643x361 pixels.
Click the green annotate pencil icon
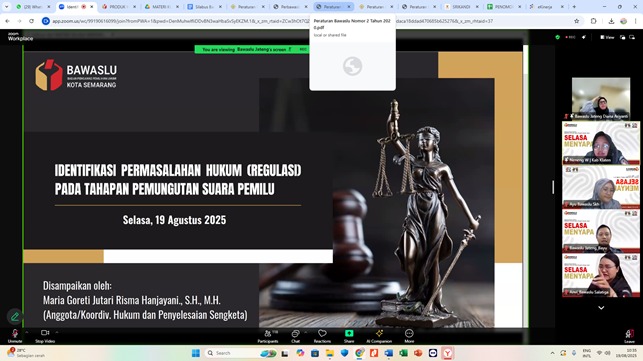click(15, 317)
